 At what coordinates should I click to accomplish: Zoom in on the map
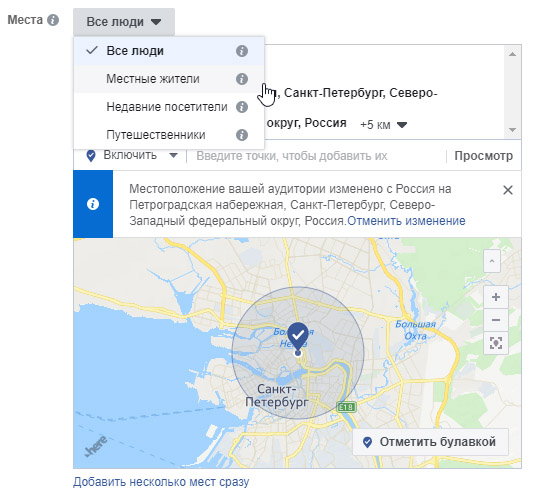[496, 297]
